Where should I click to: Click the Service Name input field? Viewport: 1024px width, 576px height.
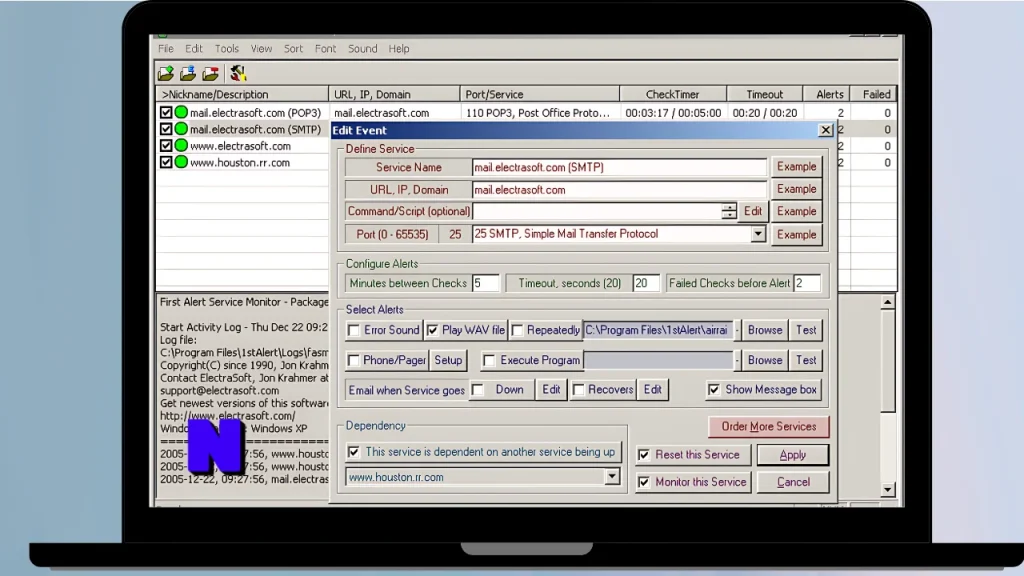619,167
